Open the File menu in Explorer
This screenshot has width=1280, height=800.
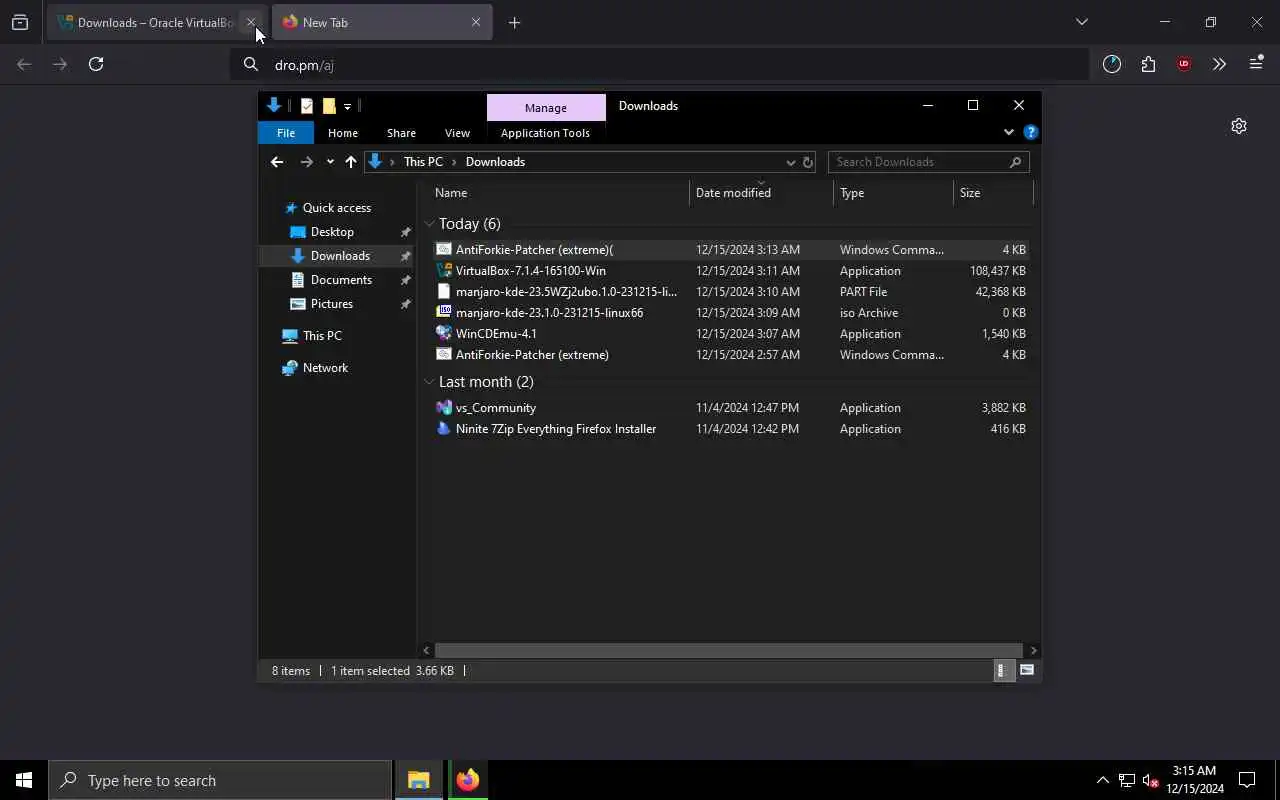coord(286,133)
